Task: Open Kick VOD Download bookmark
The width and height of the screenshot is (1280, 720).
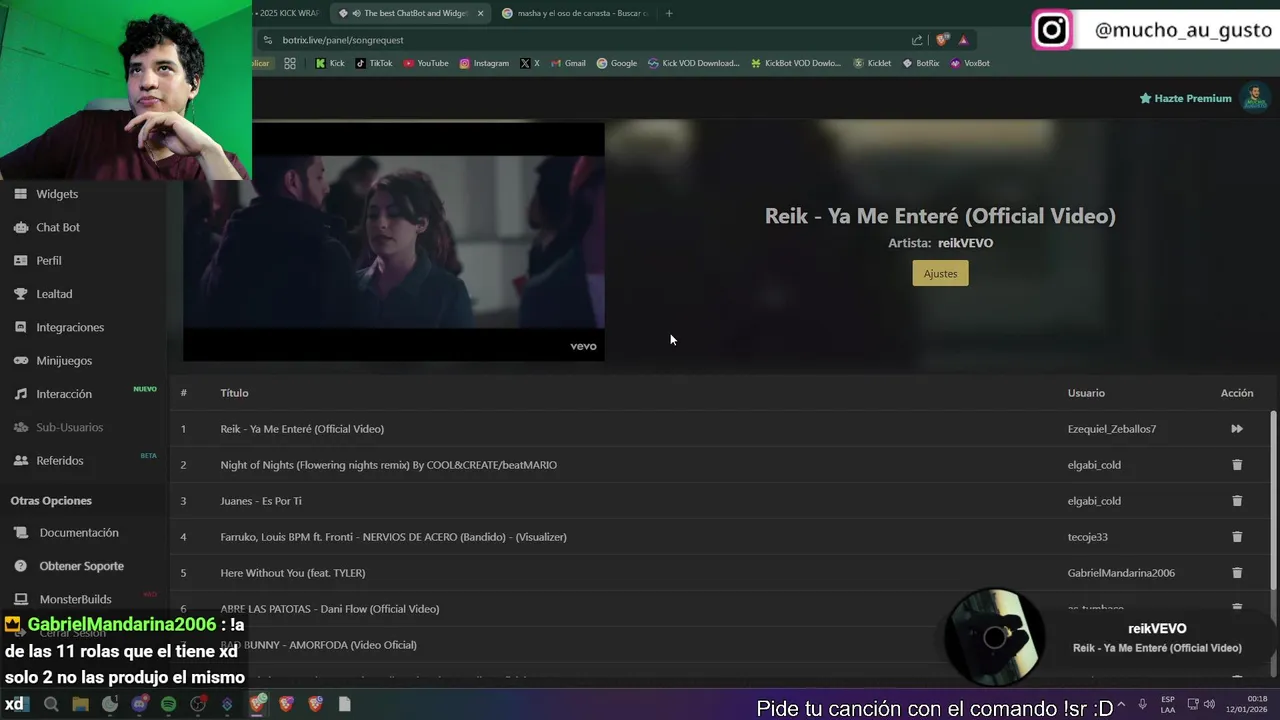Action: pos(694,63)
